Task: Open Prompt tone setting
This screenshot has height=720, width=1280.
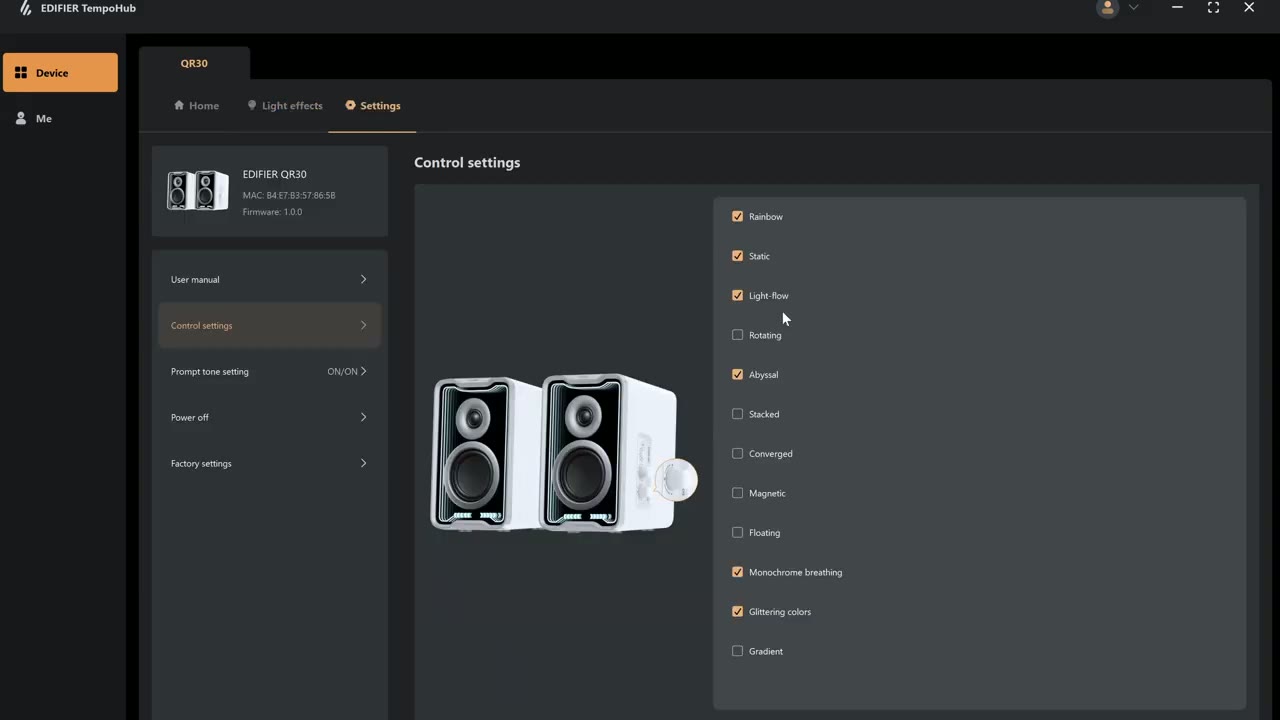Action: point(269,371)
